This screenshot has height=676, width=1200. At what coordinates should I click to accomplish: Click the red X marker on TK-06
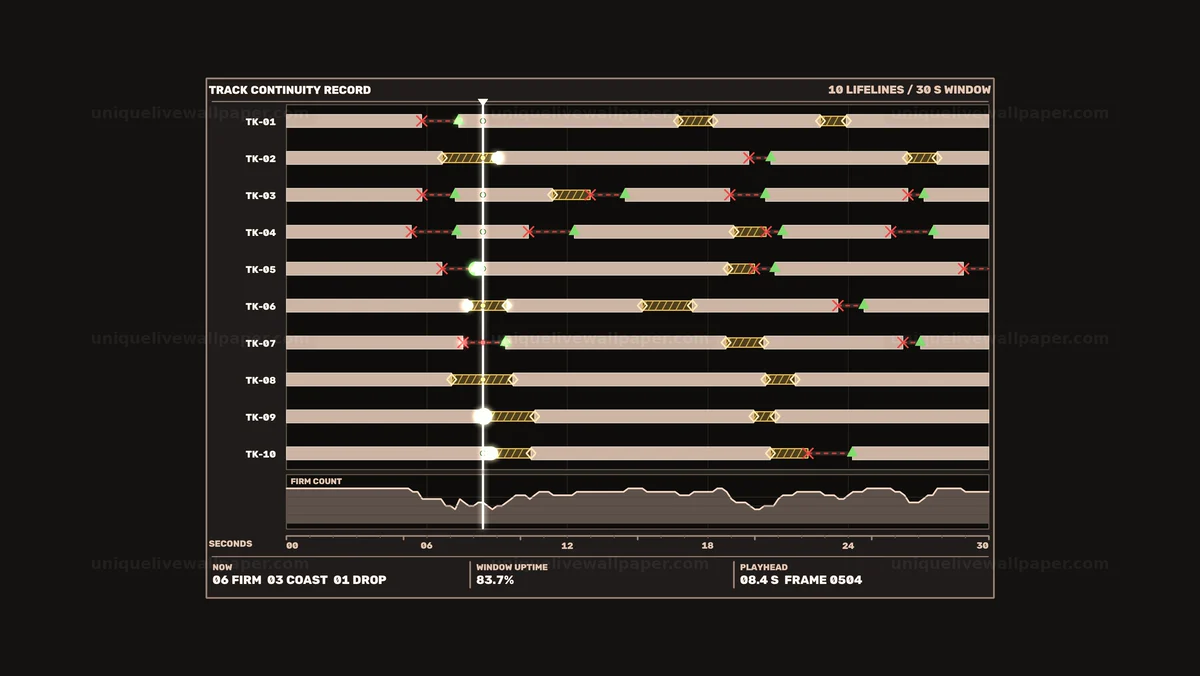(838, 306)
